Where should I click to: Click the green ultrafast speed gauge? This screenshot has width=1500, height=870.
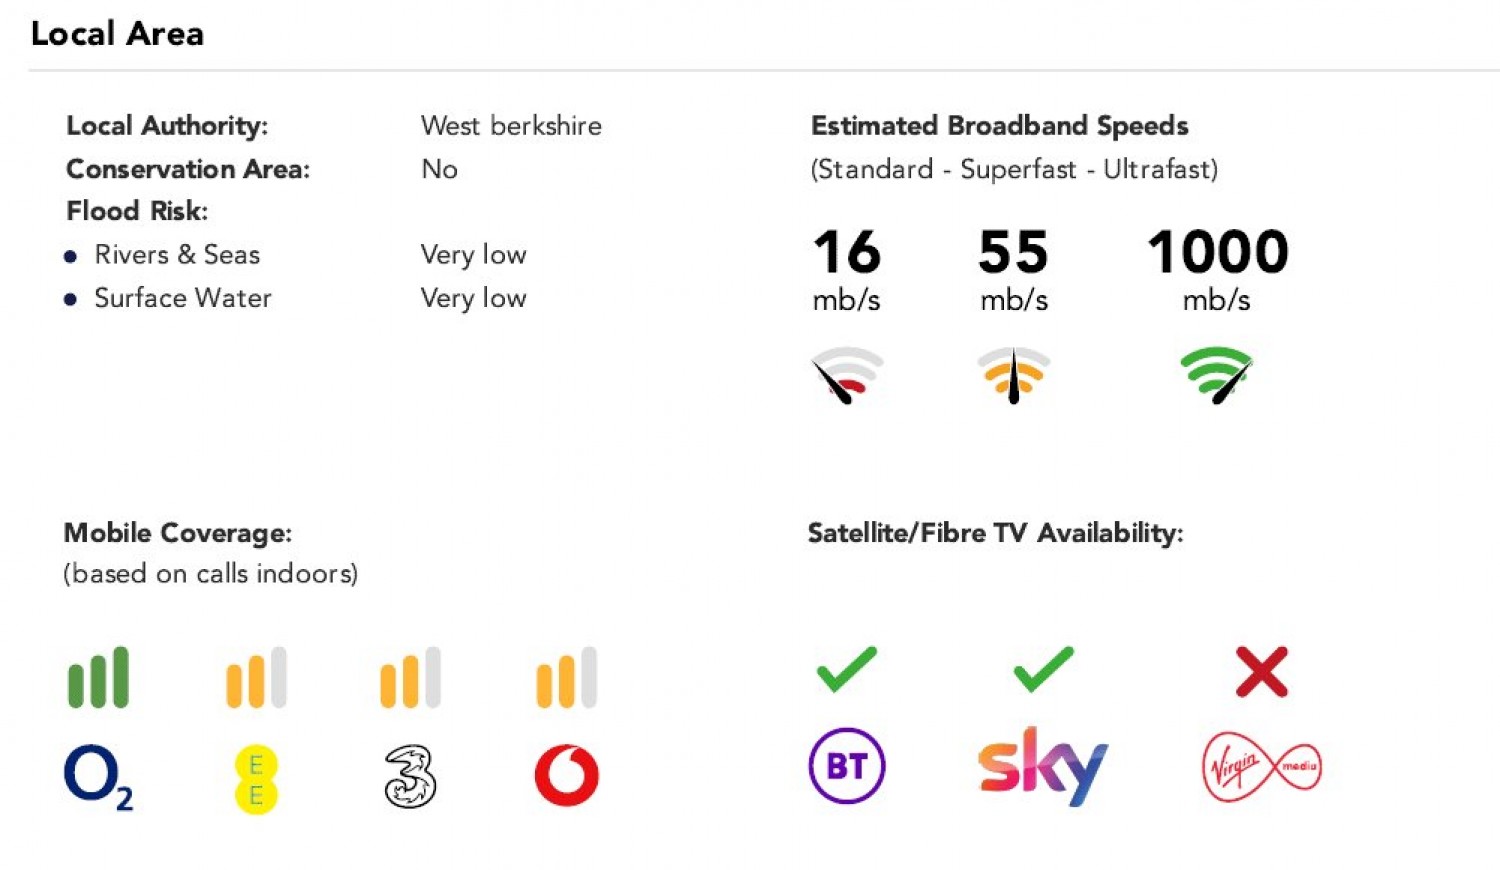1217,374
